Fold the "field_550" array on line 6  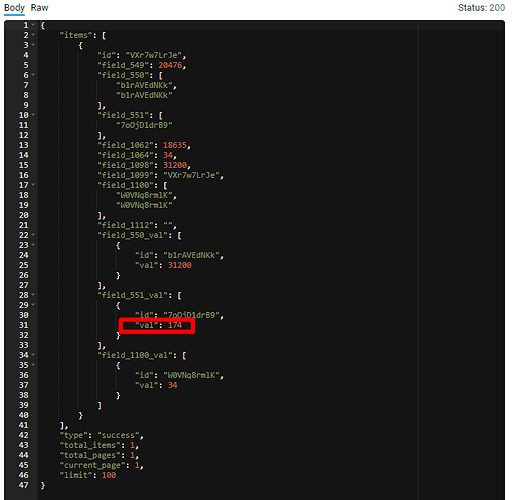click(33, 75)
